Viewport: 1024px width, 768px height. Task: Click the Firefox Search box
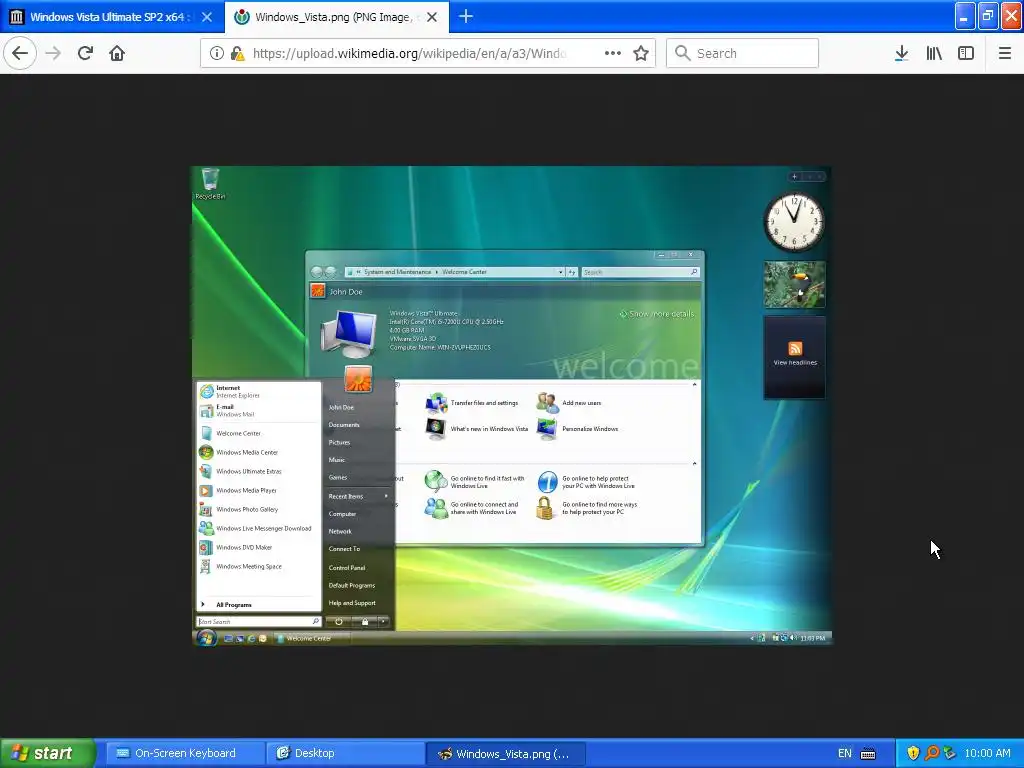tap(742, 53)
